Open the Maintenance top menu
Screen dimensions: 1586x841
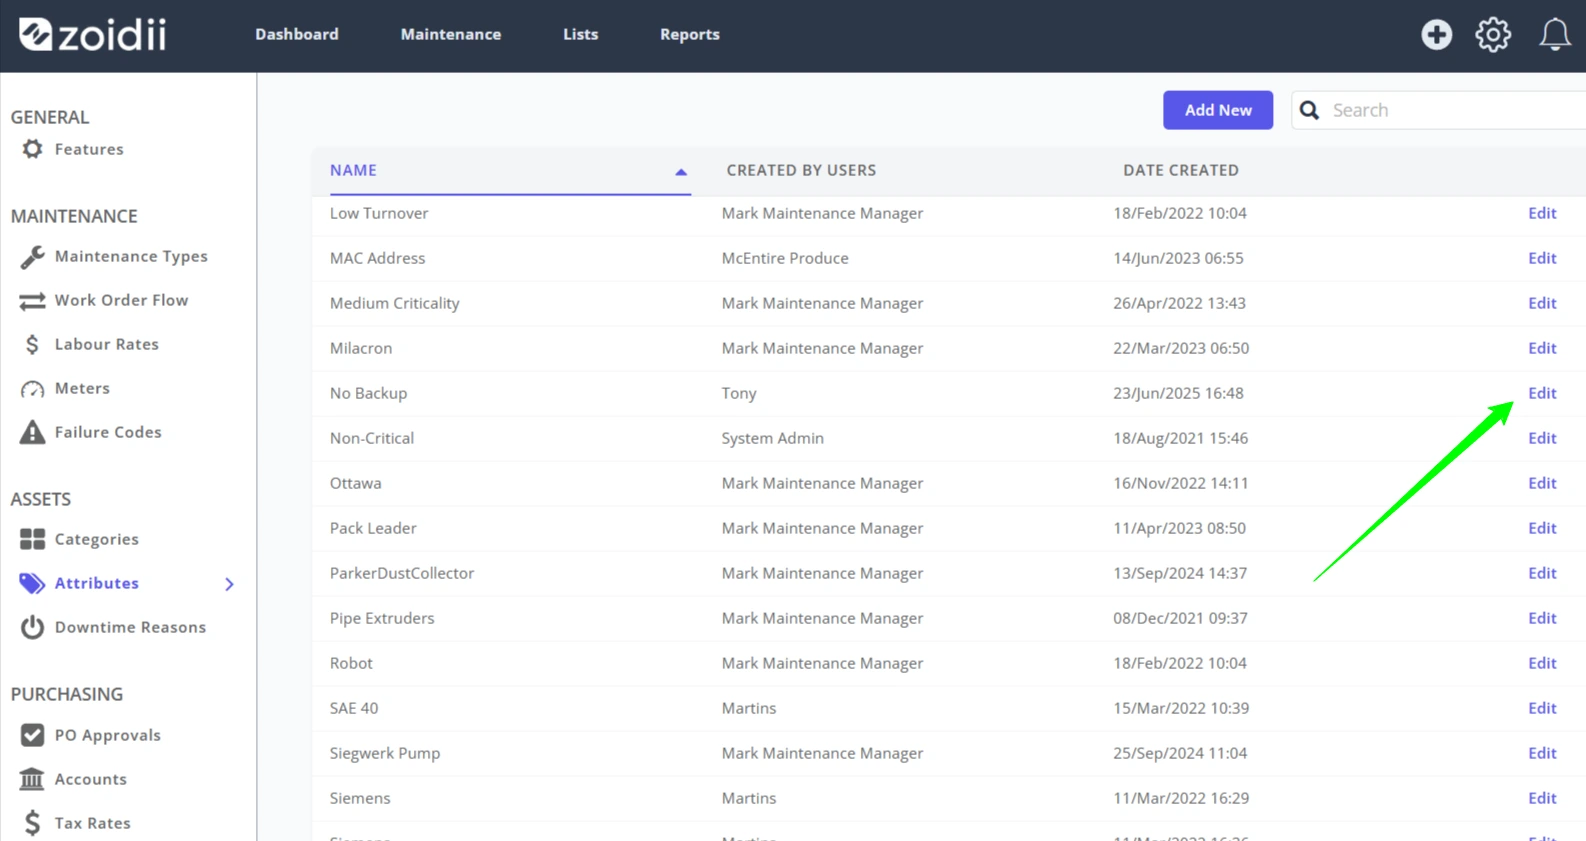click(x=451, y=34)
